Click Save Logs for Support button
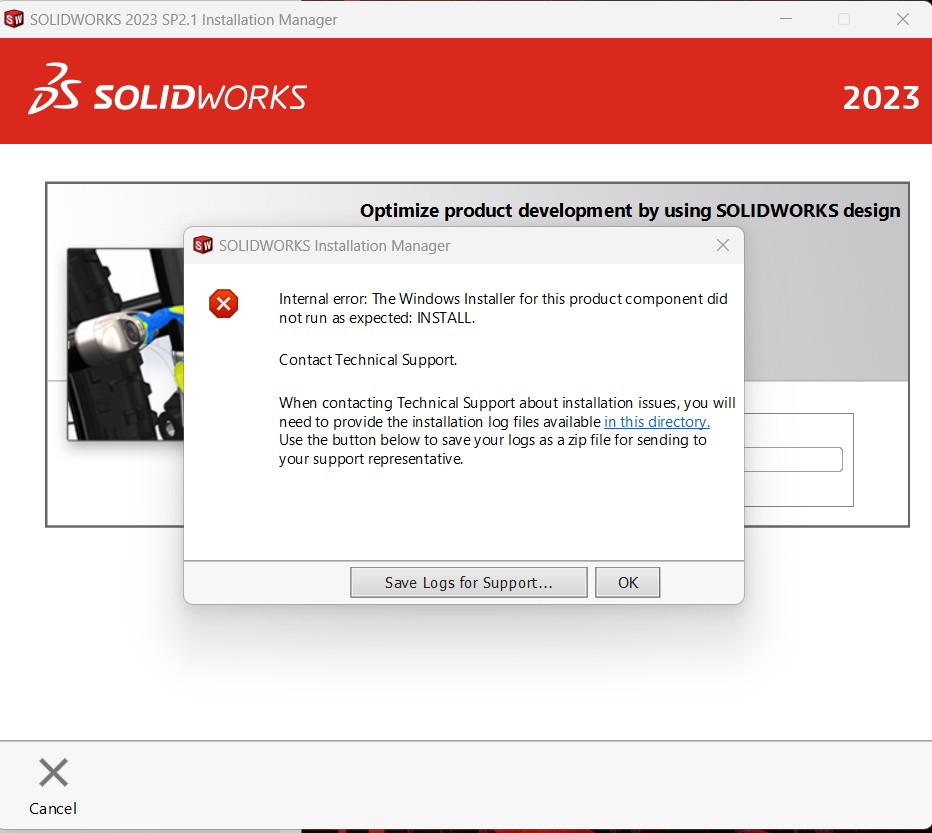Screen dimensions: 932x833 (468, 582)
